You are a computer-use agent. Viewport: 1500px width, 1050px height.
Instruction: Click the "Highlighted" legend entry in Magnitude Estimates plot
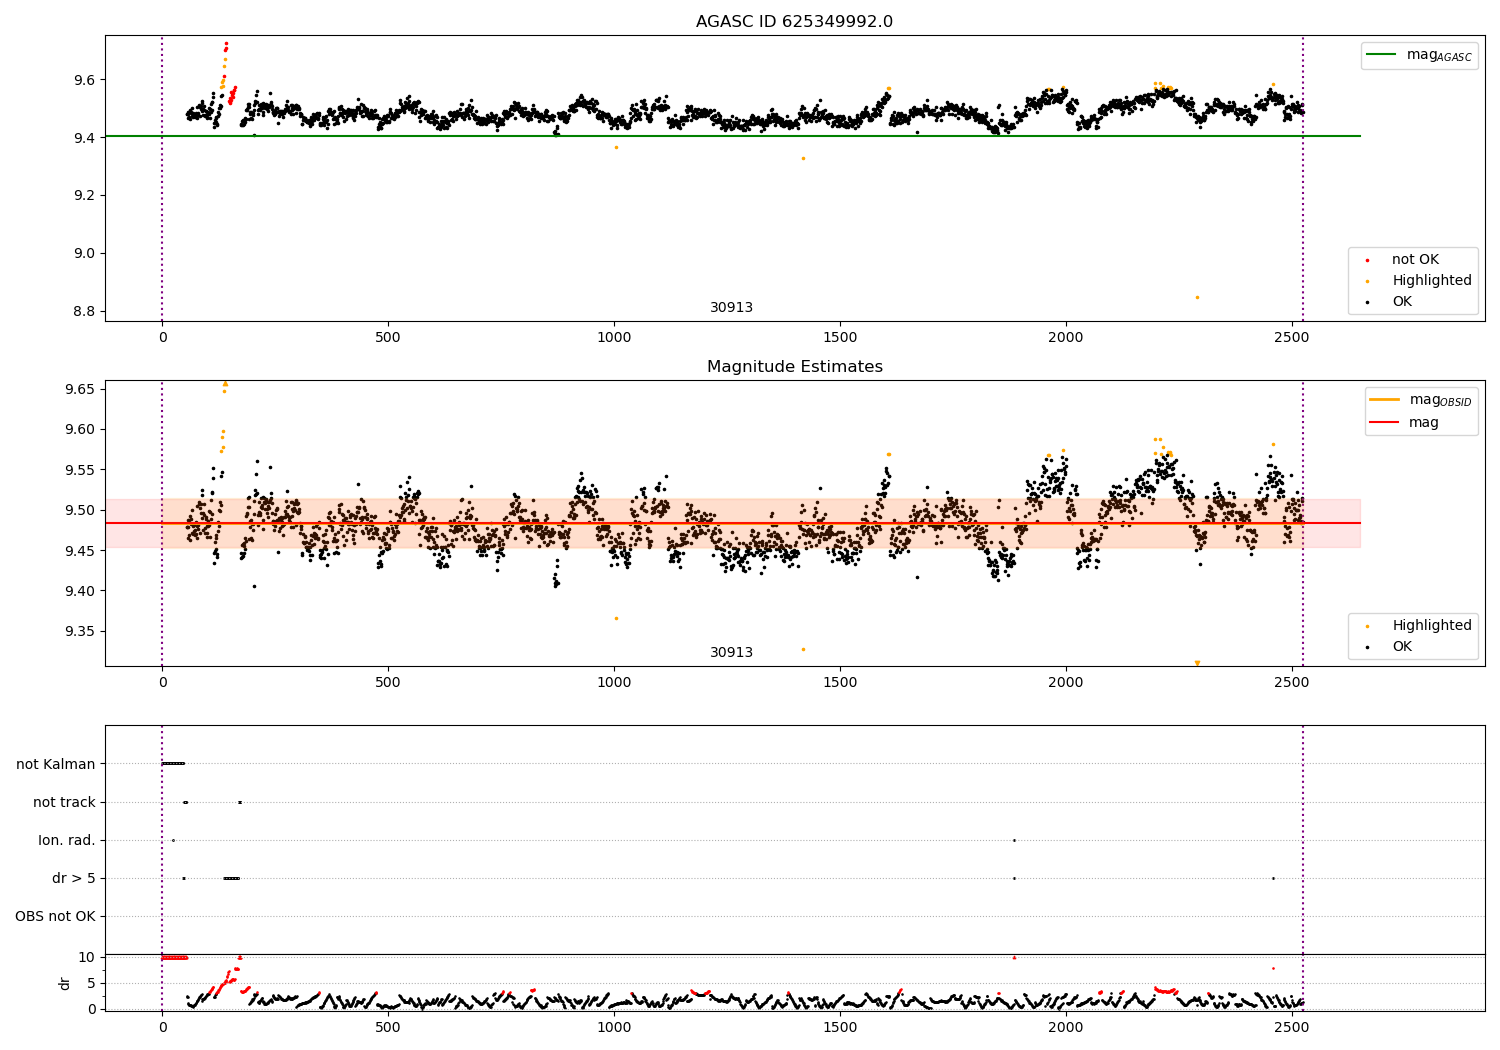coord(1432,626)
